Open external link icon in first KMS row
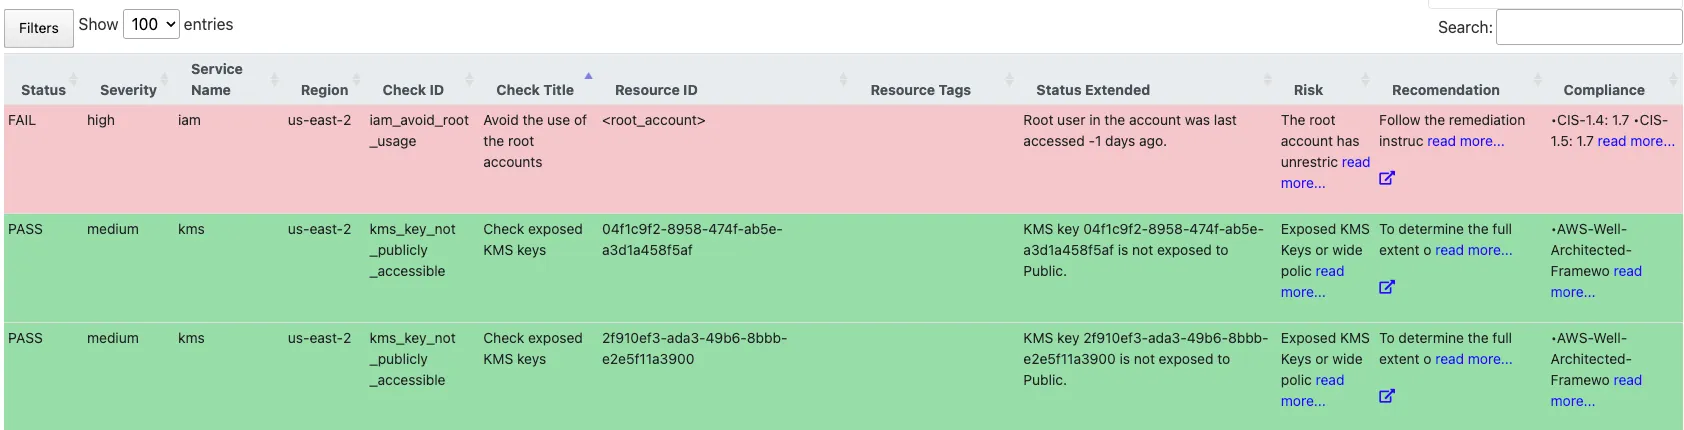Image resolution: width=1684 pixels, height=430 pixels. [1387, 287]
